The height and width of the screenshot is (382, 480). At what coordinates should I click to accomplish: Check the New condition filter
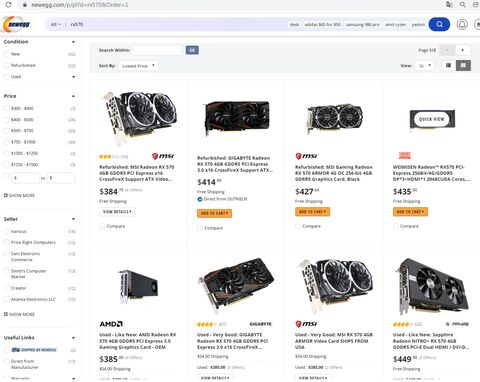6,54
